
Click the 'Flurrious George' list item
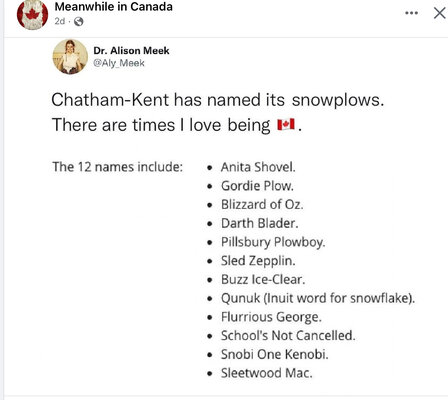pyautogui.click(x=271, y=317)
